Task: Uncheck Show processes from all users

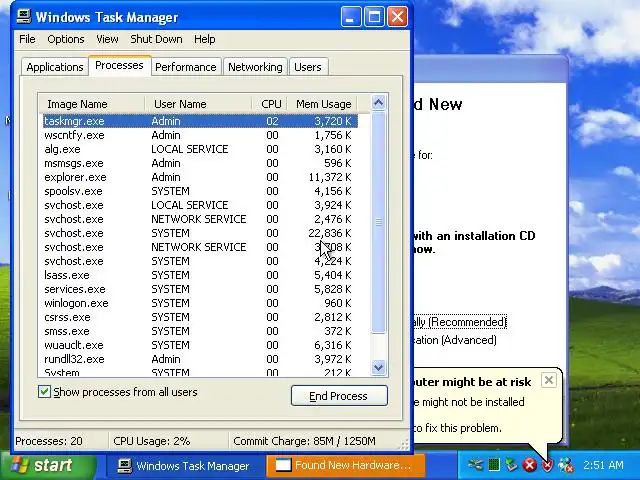Action: click(44, 392)
